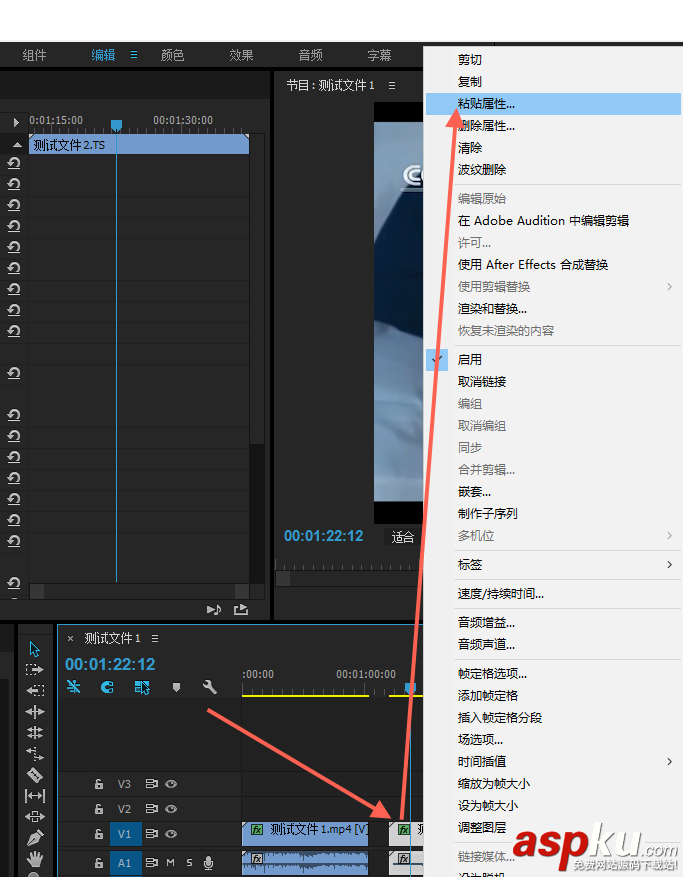This screenshot has width=683, height=877.
Task: Hide track V1 output eye
Action: click(x=171, y=834)
